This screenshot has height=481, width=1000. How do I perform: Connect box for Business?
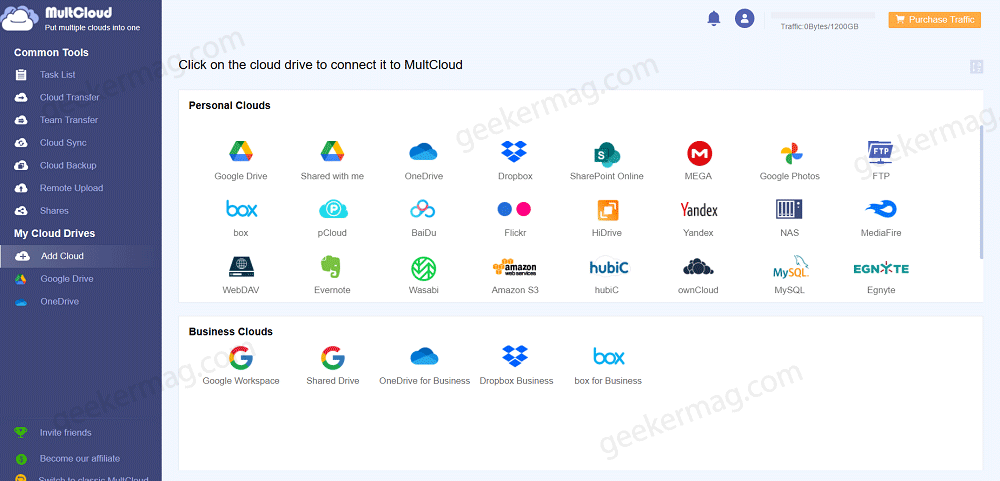(608, 356)
